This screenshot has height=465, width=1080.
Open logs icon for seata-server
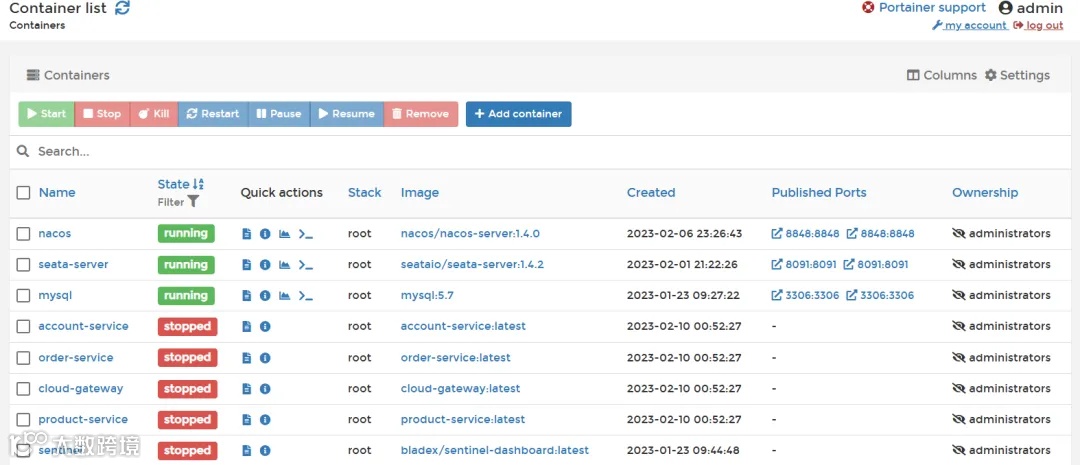click(247, 265)
